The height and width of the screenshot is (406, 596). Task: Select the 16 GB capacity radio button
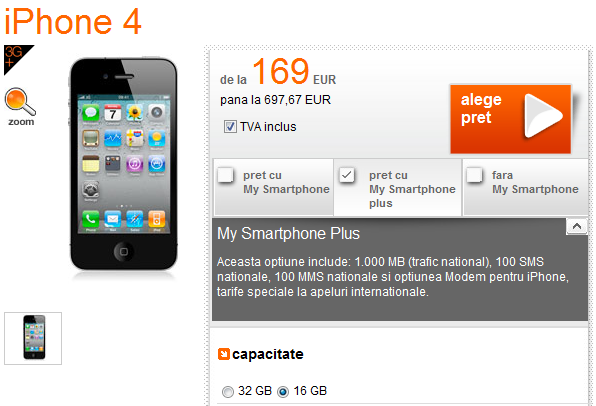[x=283, y=392]
